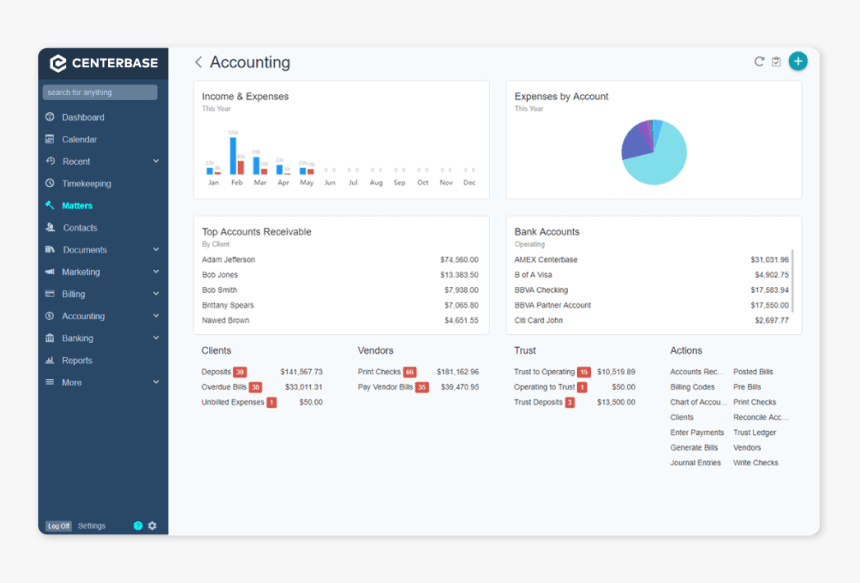Click Enter Payments action
This screenshot has height=583, width=860.
[x=697, y=433]
